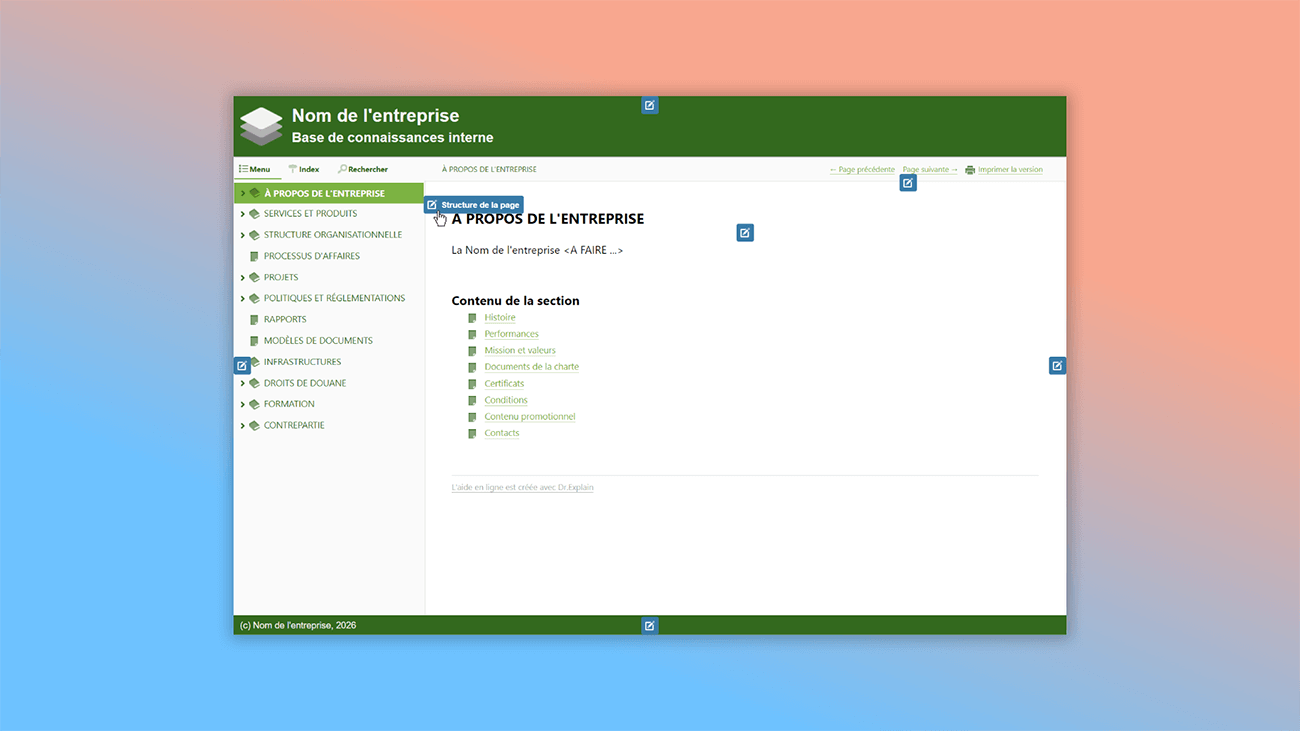Click the edit icon in the footer bar

[650, 625]
